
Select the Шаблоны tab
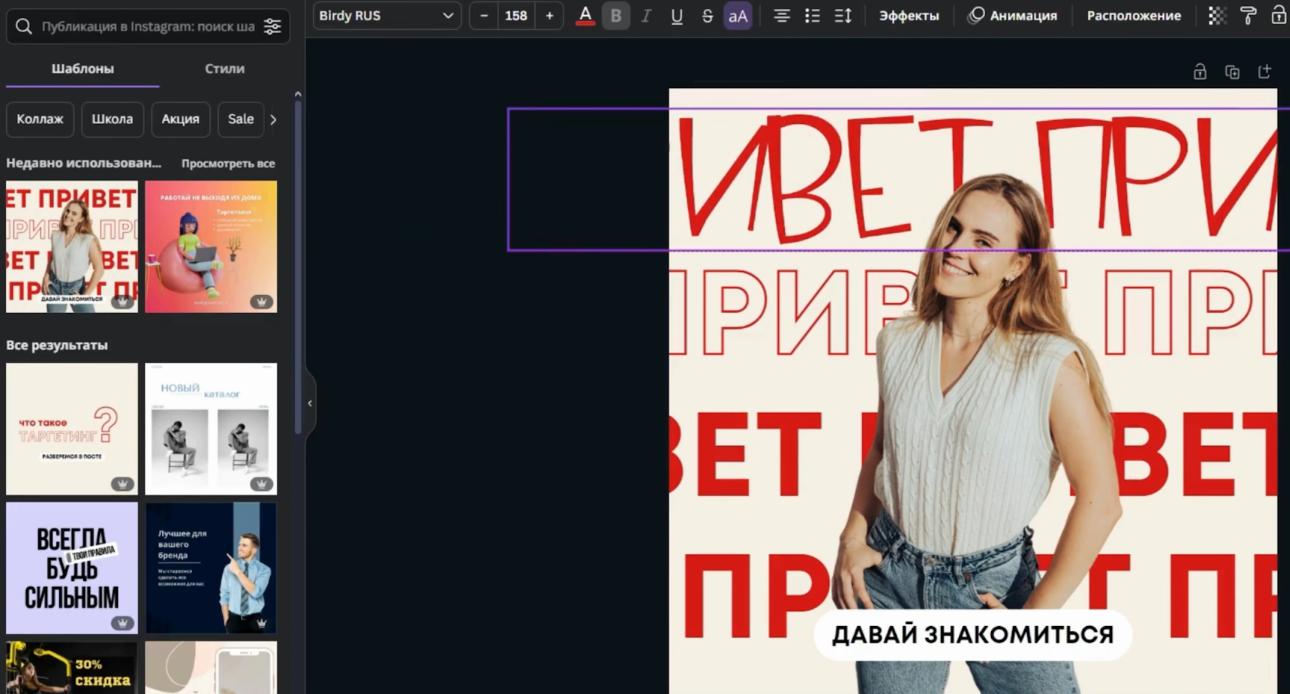pyautogui.click(x=82, y=69)
